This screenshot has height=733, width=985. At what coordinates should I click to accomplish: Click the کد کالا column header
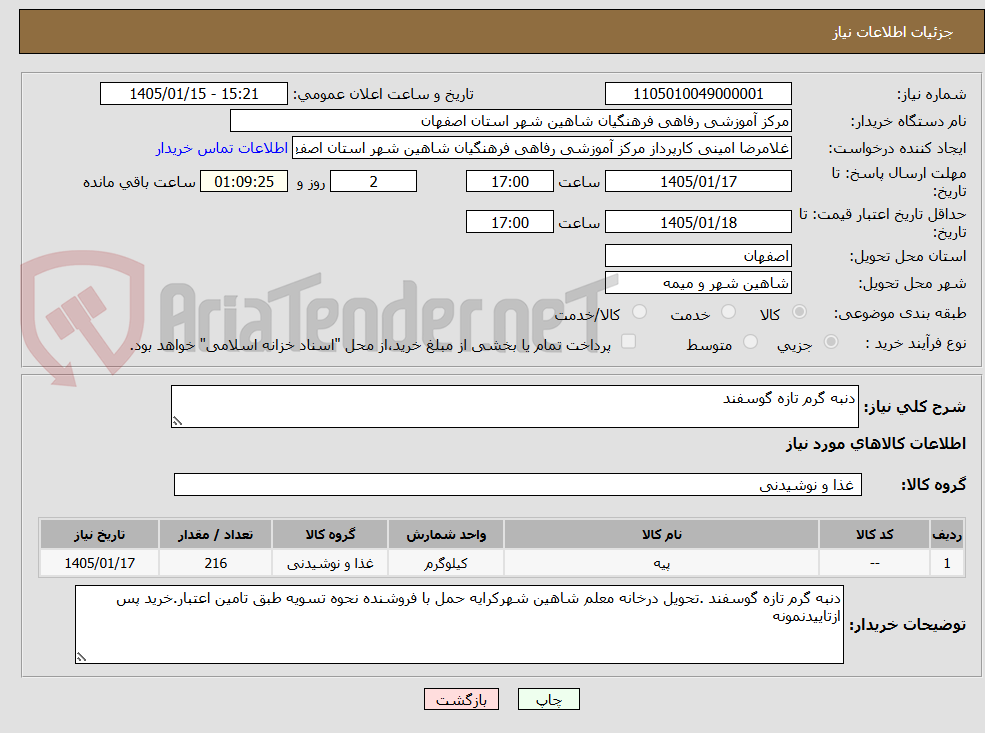pyautogui.click(x=874, y=535)
